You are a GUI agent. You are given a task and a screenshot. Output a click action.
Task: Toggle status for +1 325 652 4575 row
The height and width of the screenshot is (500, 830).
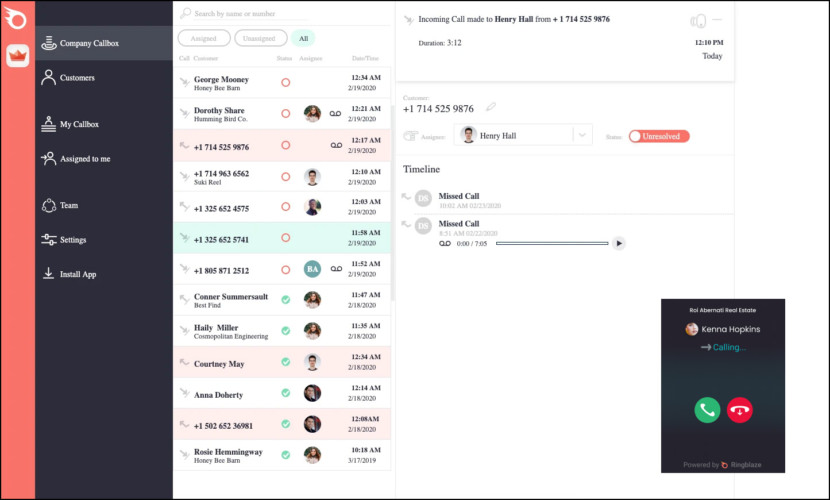pyautogui.click(x=285, y=207)
